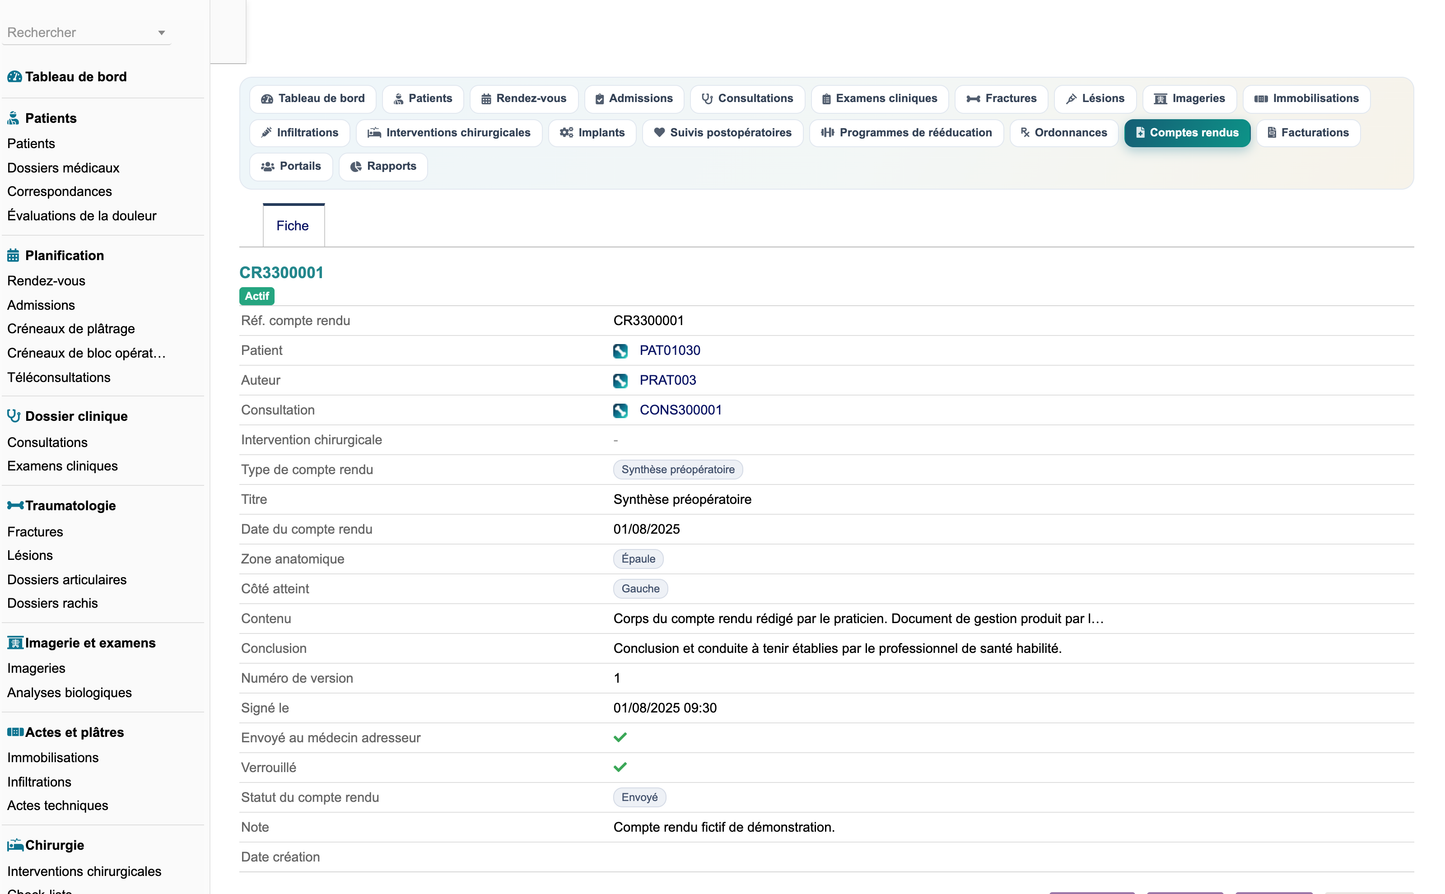Click the Actes et plâtres section icon
This screenshot has height=894, width=1445.
tap(15, 732)
